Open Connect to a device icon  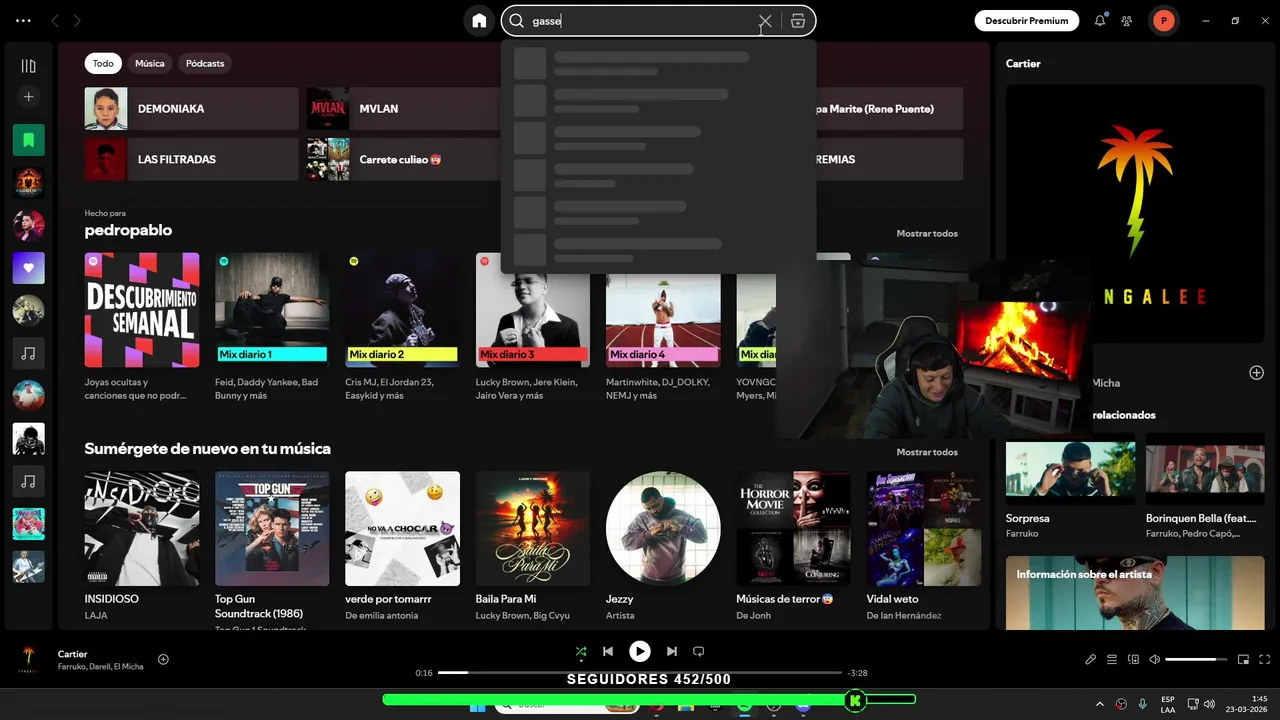[x=1133, y=659]
